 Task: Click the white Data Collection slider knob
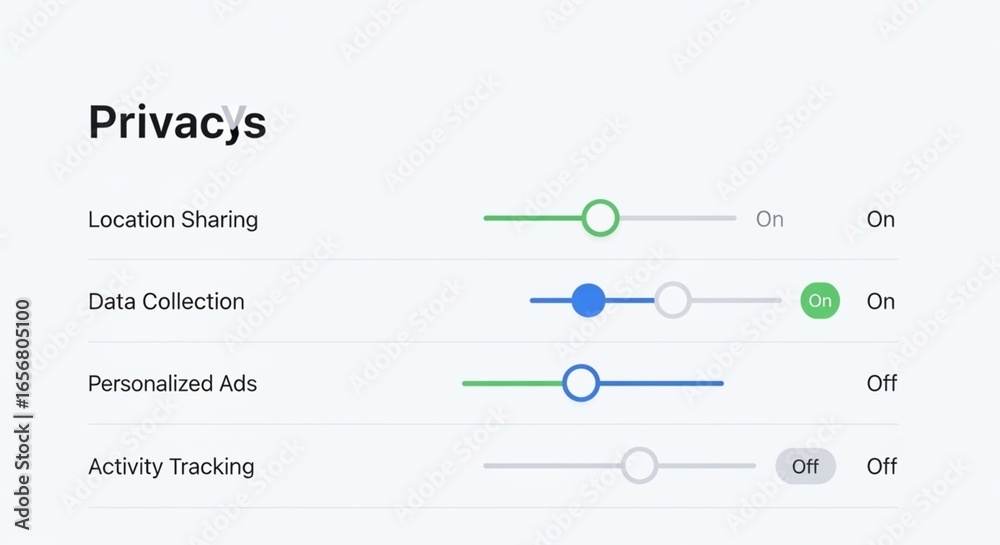pyautogui.click(x=673, y=300)
